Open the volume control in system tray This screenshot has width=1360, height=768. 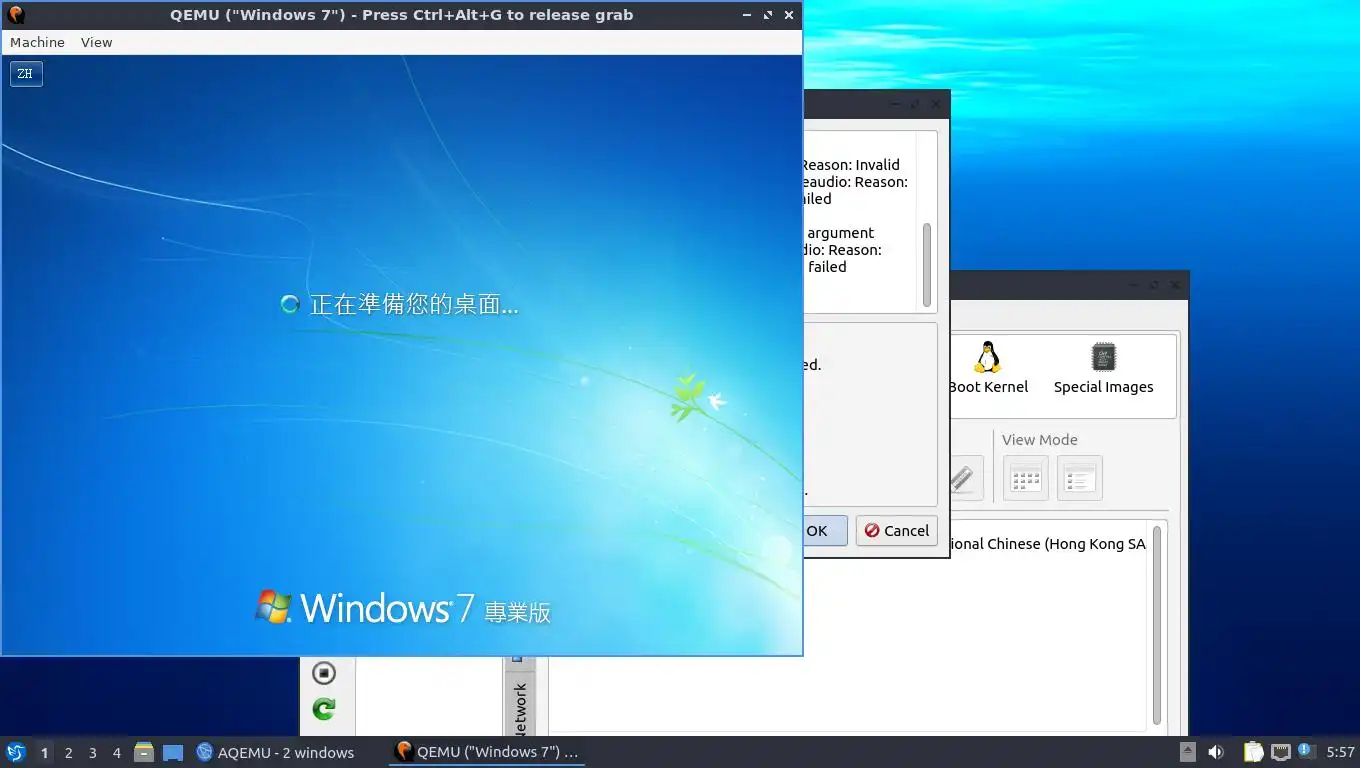[x=1216, y=752]
